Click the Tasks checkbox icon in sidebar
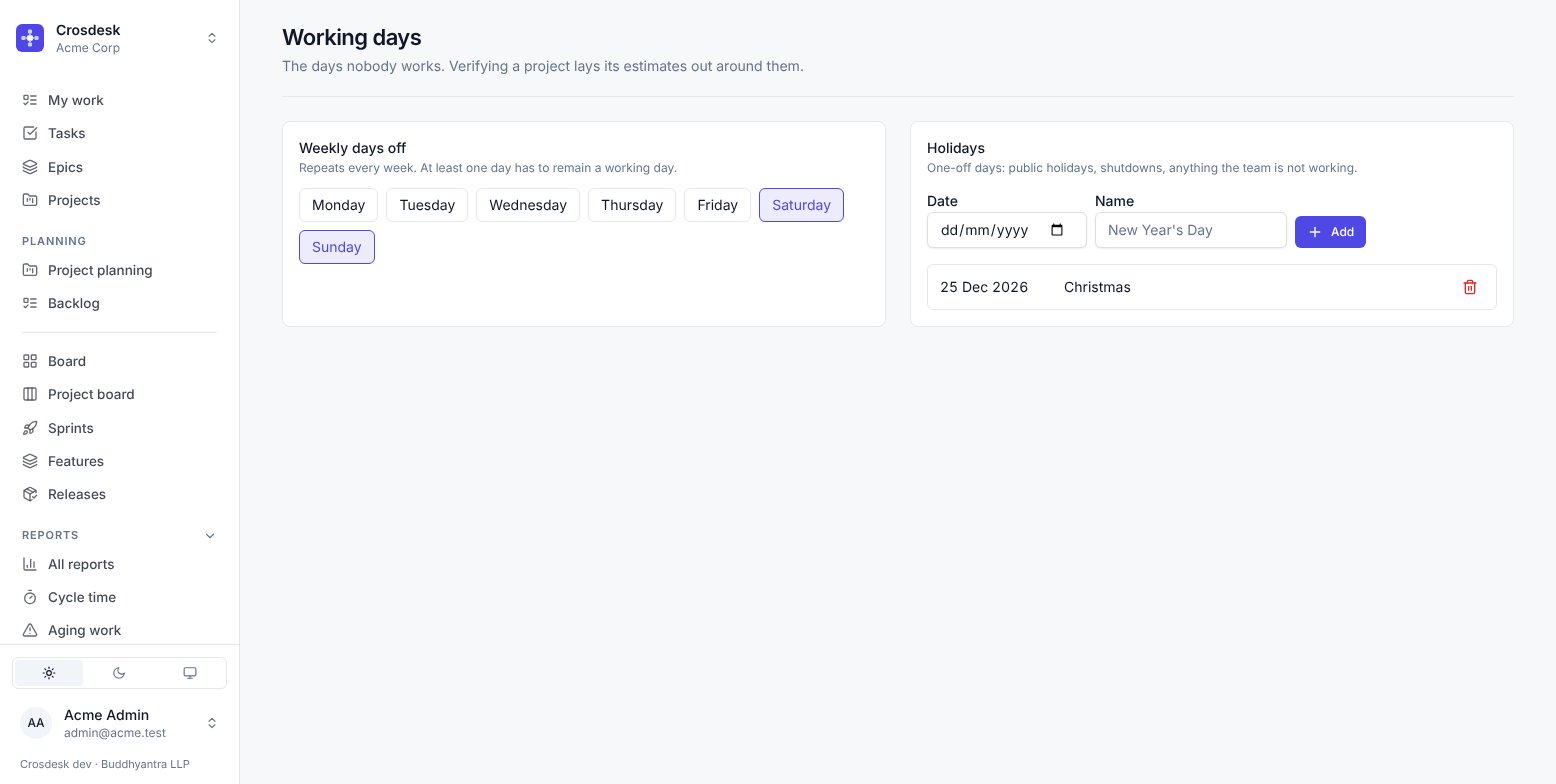1556x784 pixels. (x=30, y=133)
